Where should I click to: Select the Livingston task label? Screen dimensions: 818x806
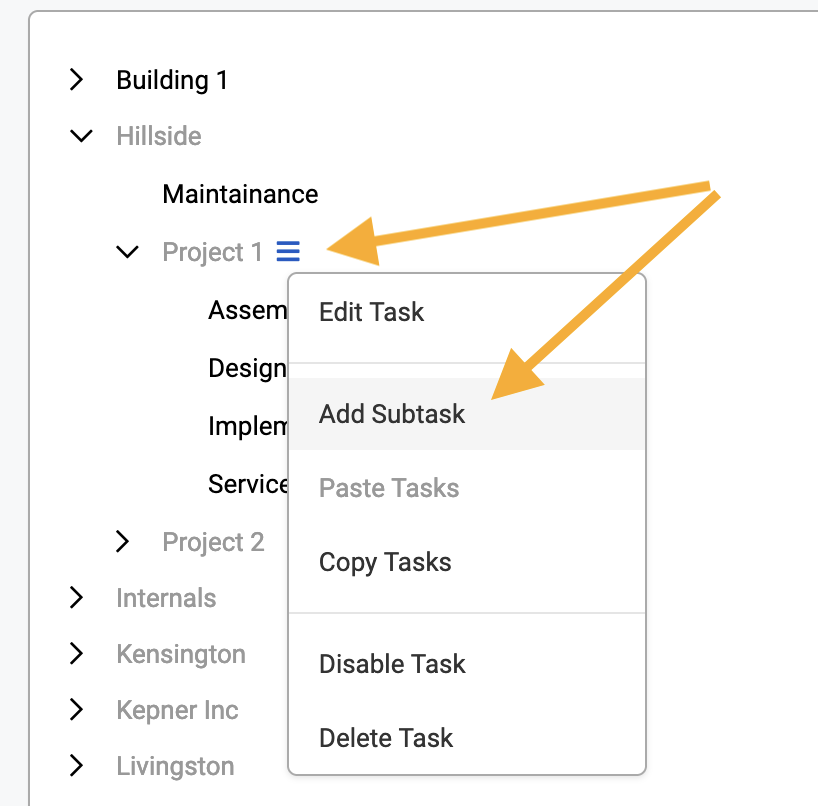[175, 766]
